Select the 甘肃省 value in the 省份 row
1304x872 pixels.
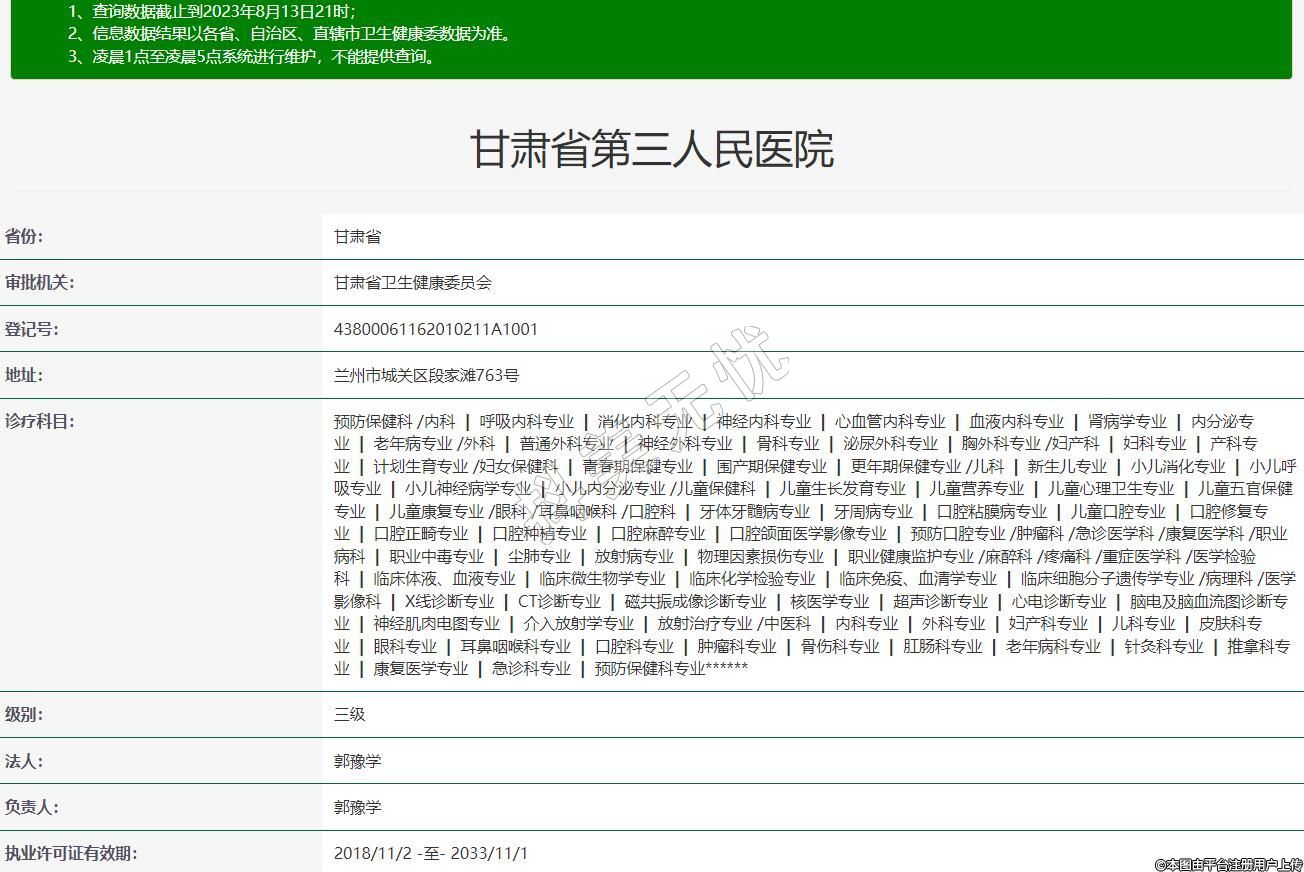357,237
